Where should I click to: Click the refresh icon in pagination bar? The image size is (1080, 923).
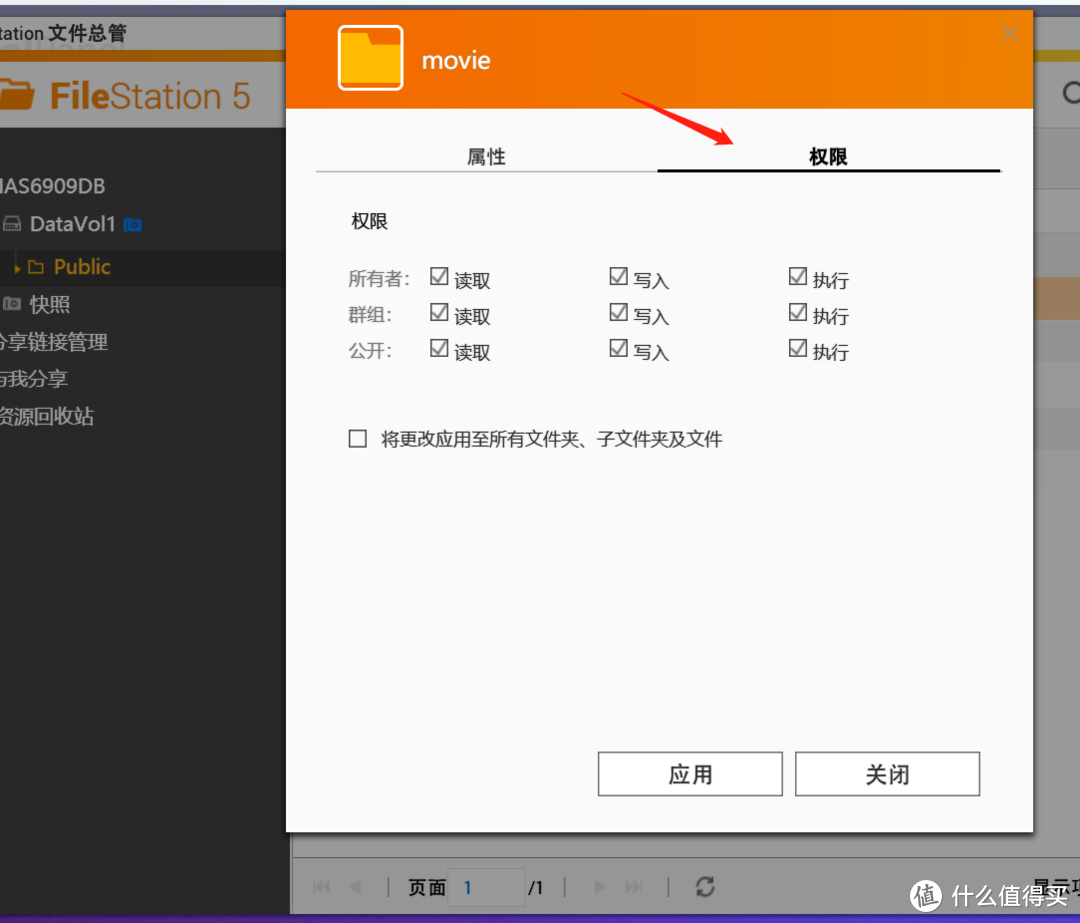pyautogui.click(x=705, y=886)
